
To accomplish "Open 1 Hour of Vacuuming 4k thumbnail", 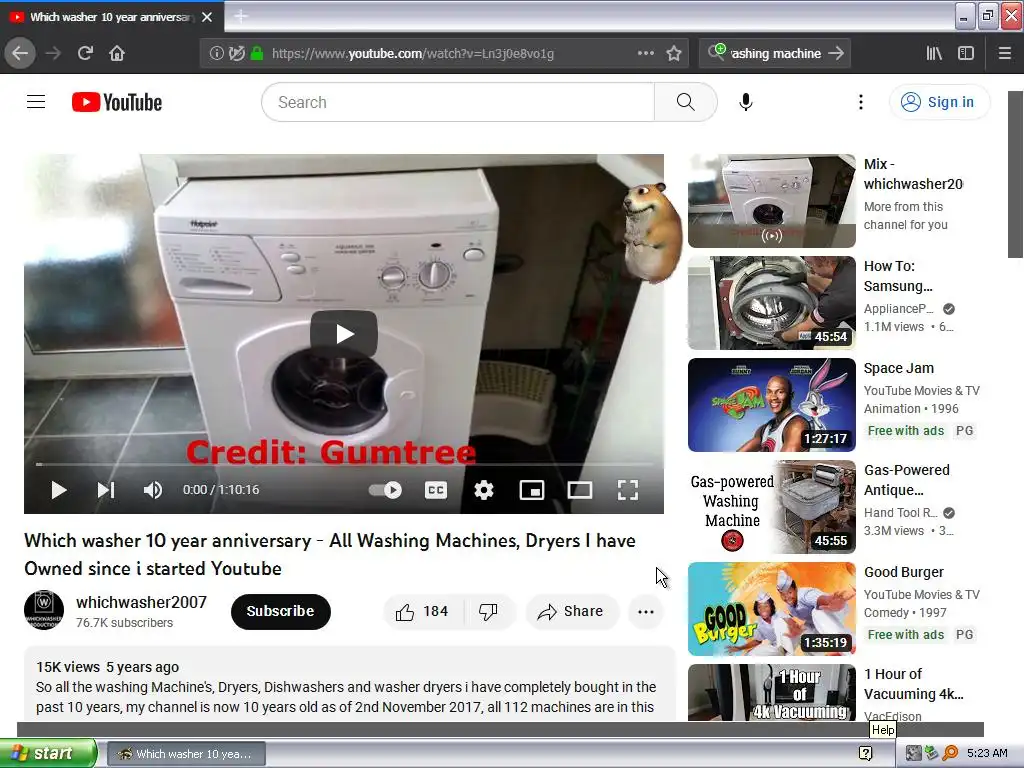I will pyautogui.click(x=771, y=692).
